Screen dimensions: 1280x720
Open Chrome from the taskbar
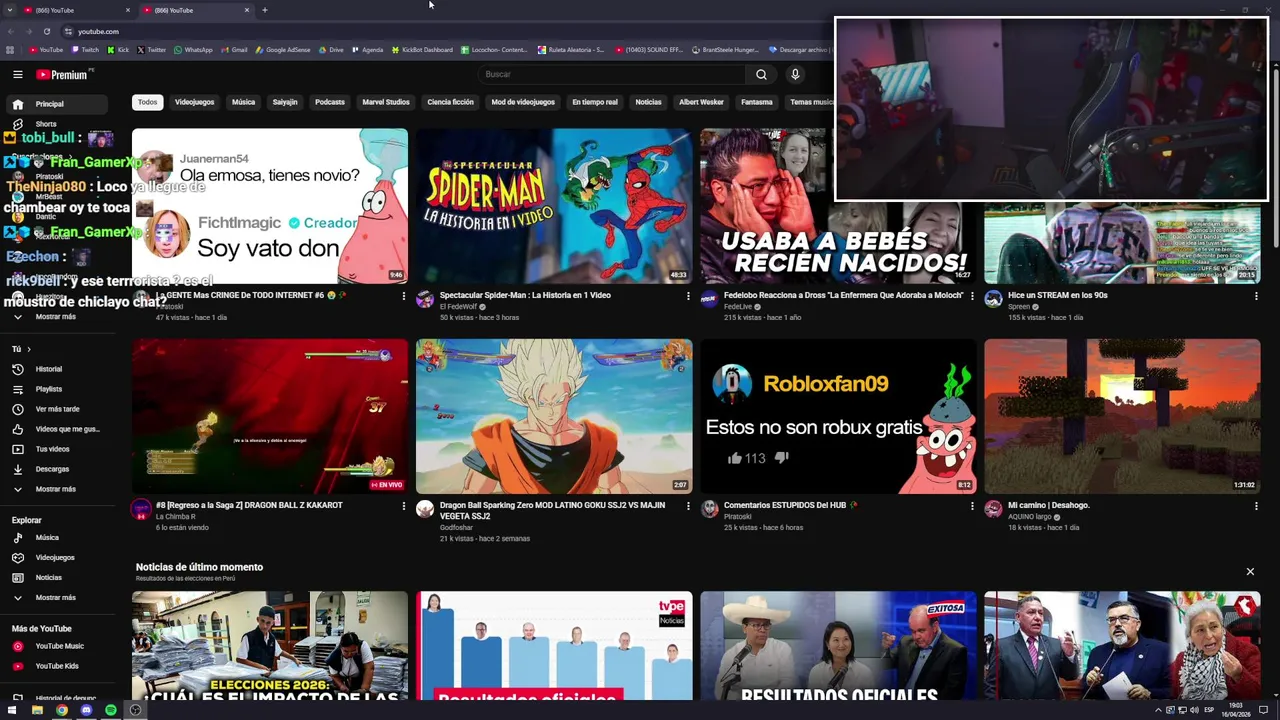(62, 710)
